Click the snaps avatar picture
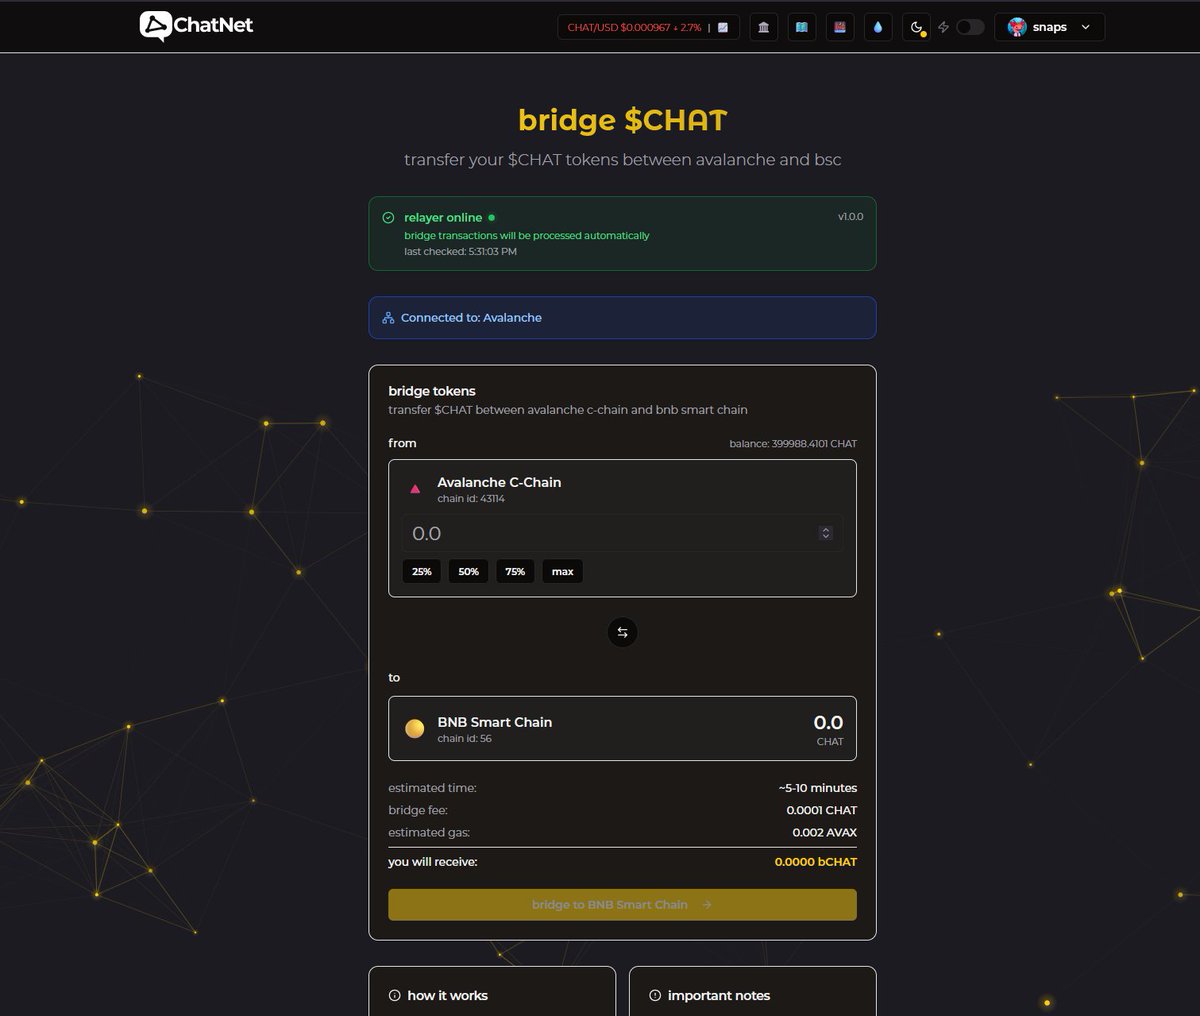1200x1016 pixels. pyautogui.click(x=1017, y=27)
